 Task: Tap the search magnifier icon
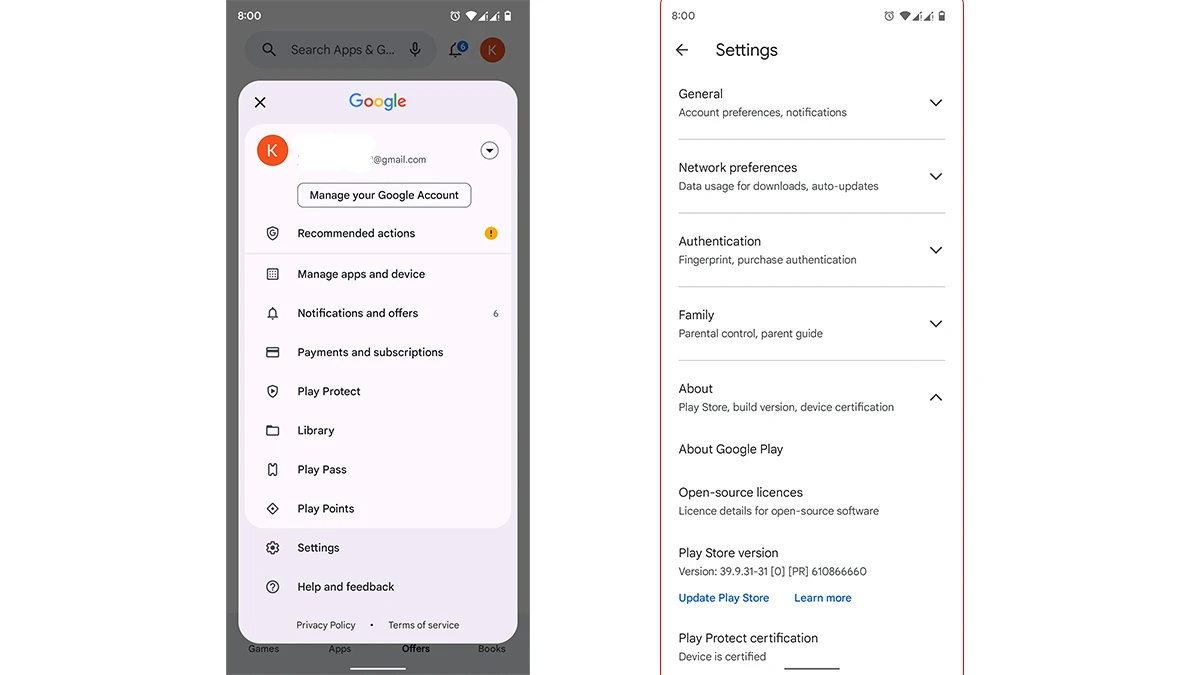click(269, 49)
